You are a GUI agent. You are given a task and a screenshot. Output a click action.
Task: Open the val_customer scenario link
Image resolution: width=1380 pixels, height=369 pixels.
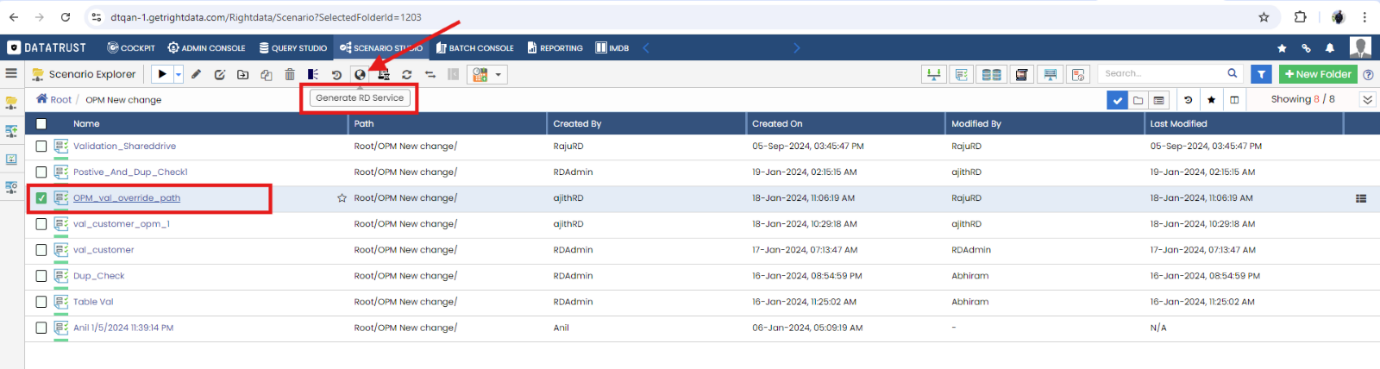(x=103, y=250)
